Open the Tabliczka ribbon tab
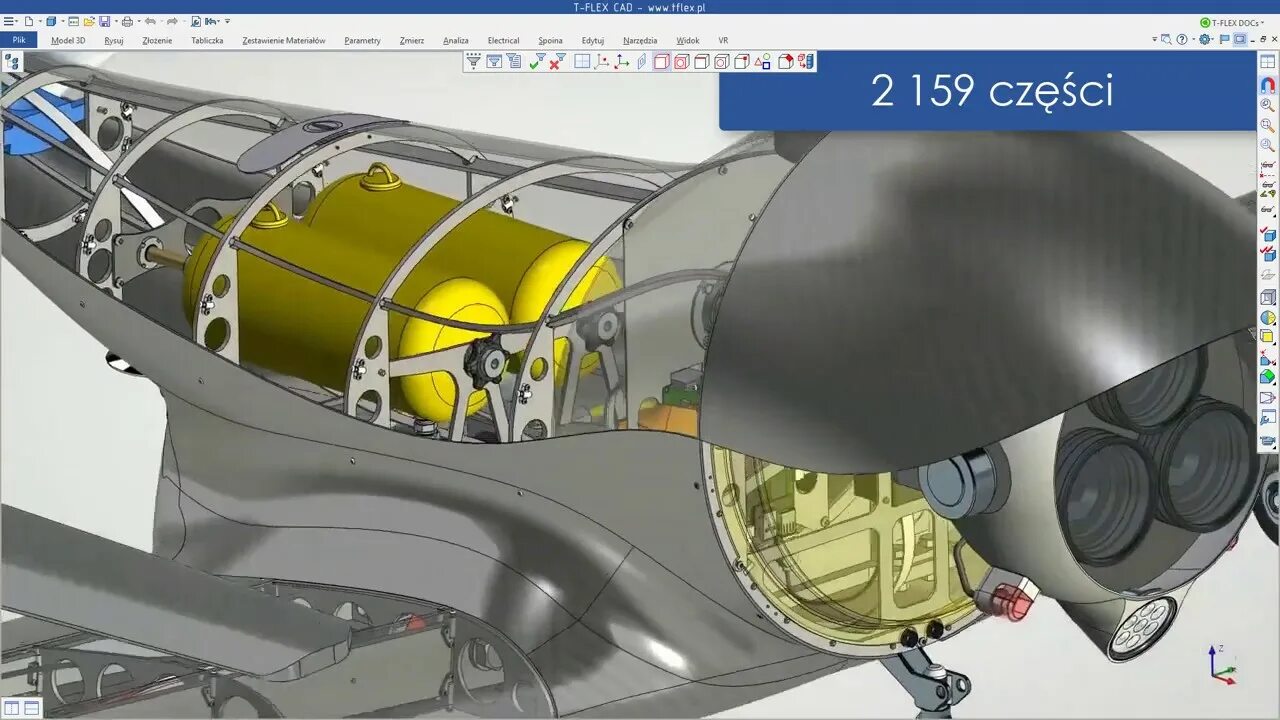 click(x=207, y=41)
